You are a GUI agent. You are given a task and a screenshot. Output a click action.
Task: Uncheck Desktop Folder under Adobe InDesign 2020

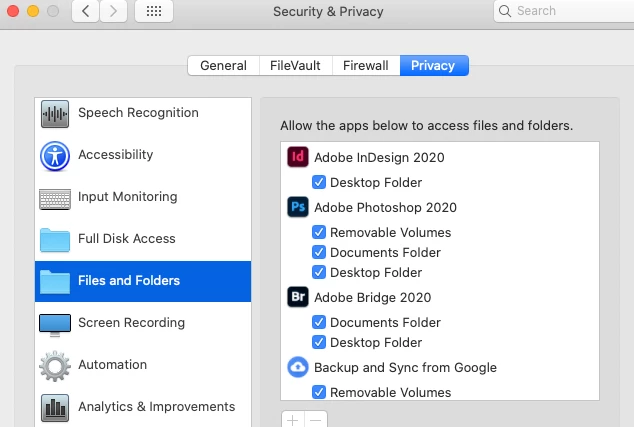coord(319,182)
